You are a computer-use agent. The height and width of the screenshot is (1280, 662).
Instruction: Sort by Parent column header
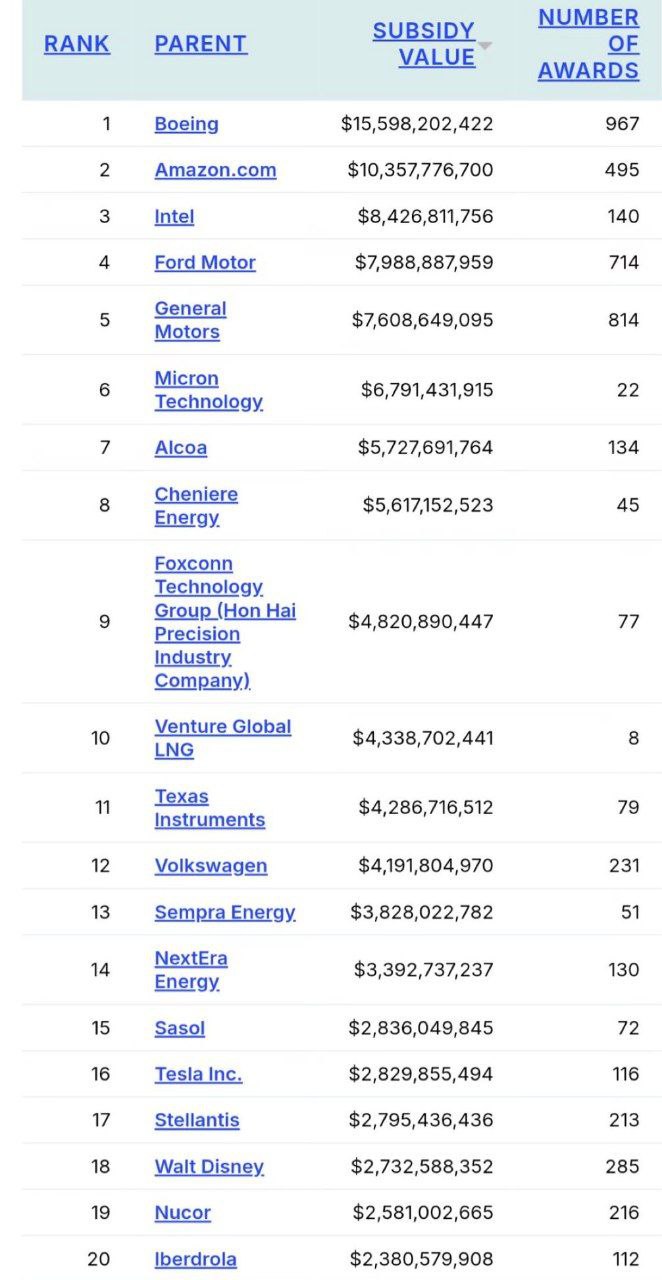point(200,44)
